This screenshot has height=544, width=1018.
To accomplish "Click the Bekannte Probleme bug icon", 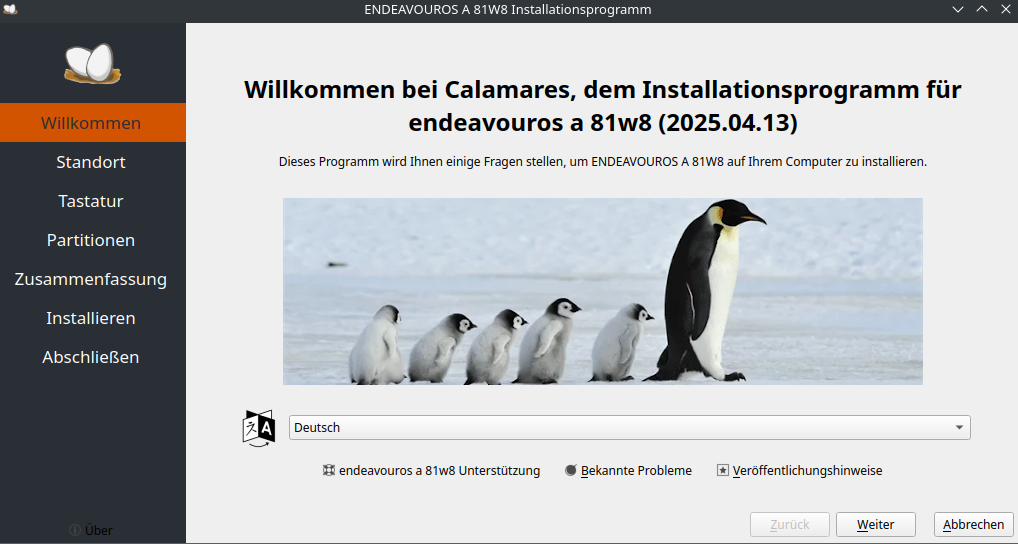I will click(x=571, y=470).
